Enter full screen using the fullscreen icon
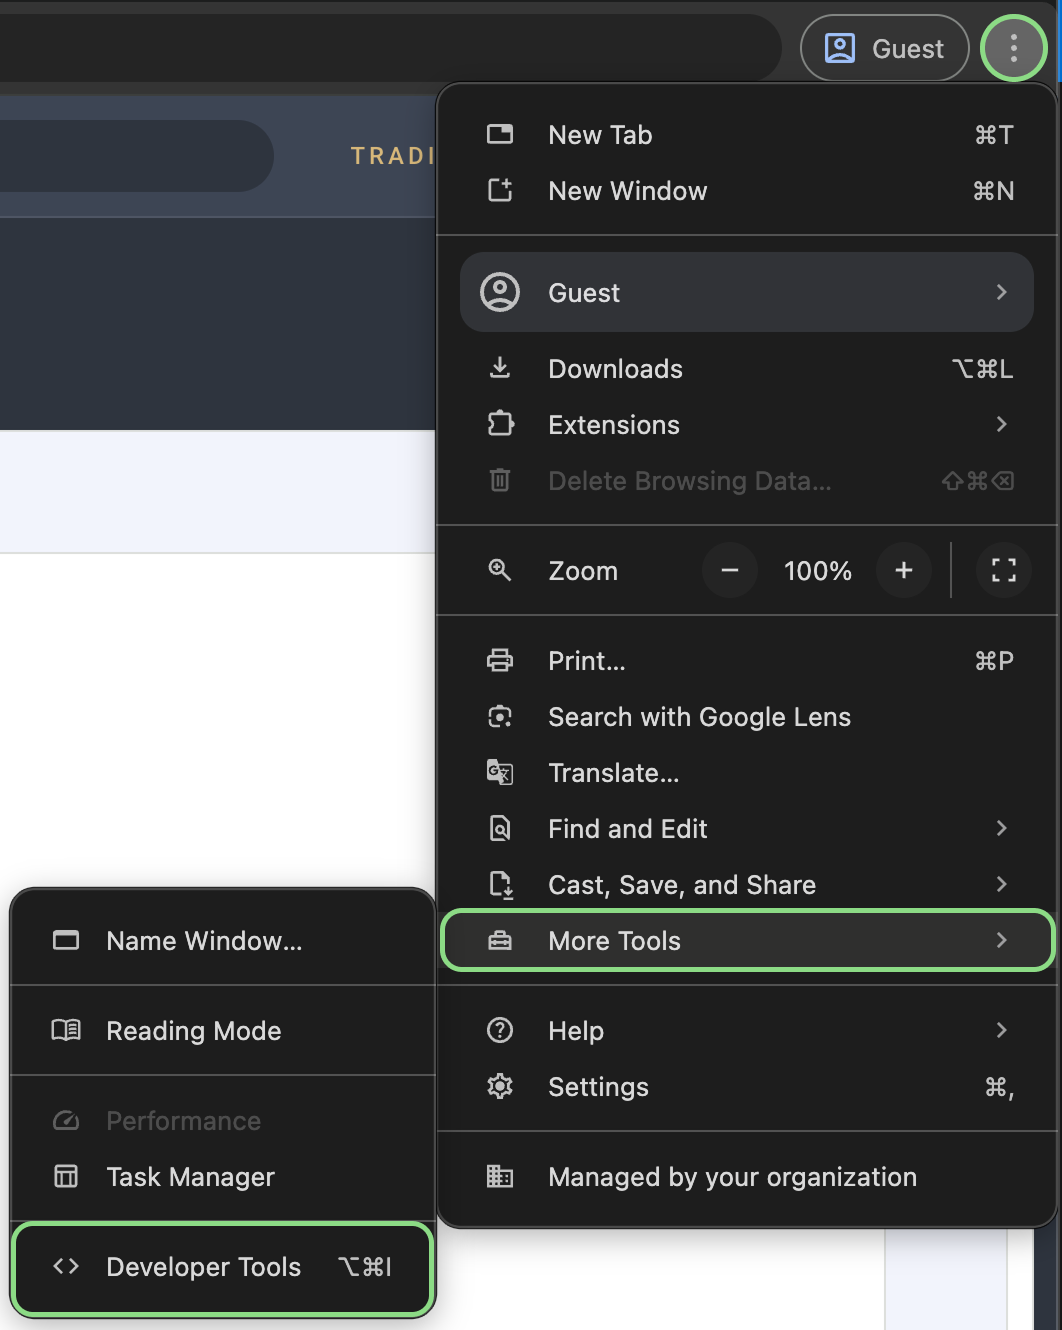The width and height of the screenshot is (1062, 1330). tap(1003, 570)
